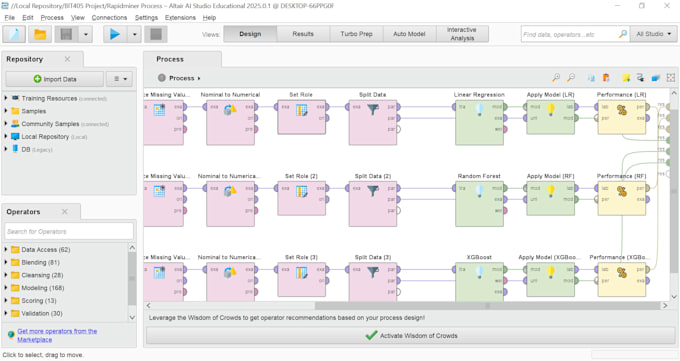Select the Apply Model (RF) operator
This screenshot has width=680, height=361.
point(550,199)
